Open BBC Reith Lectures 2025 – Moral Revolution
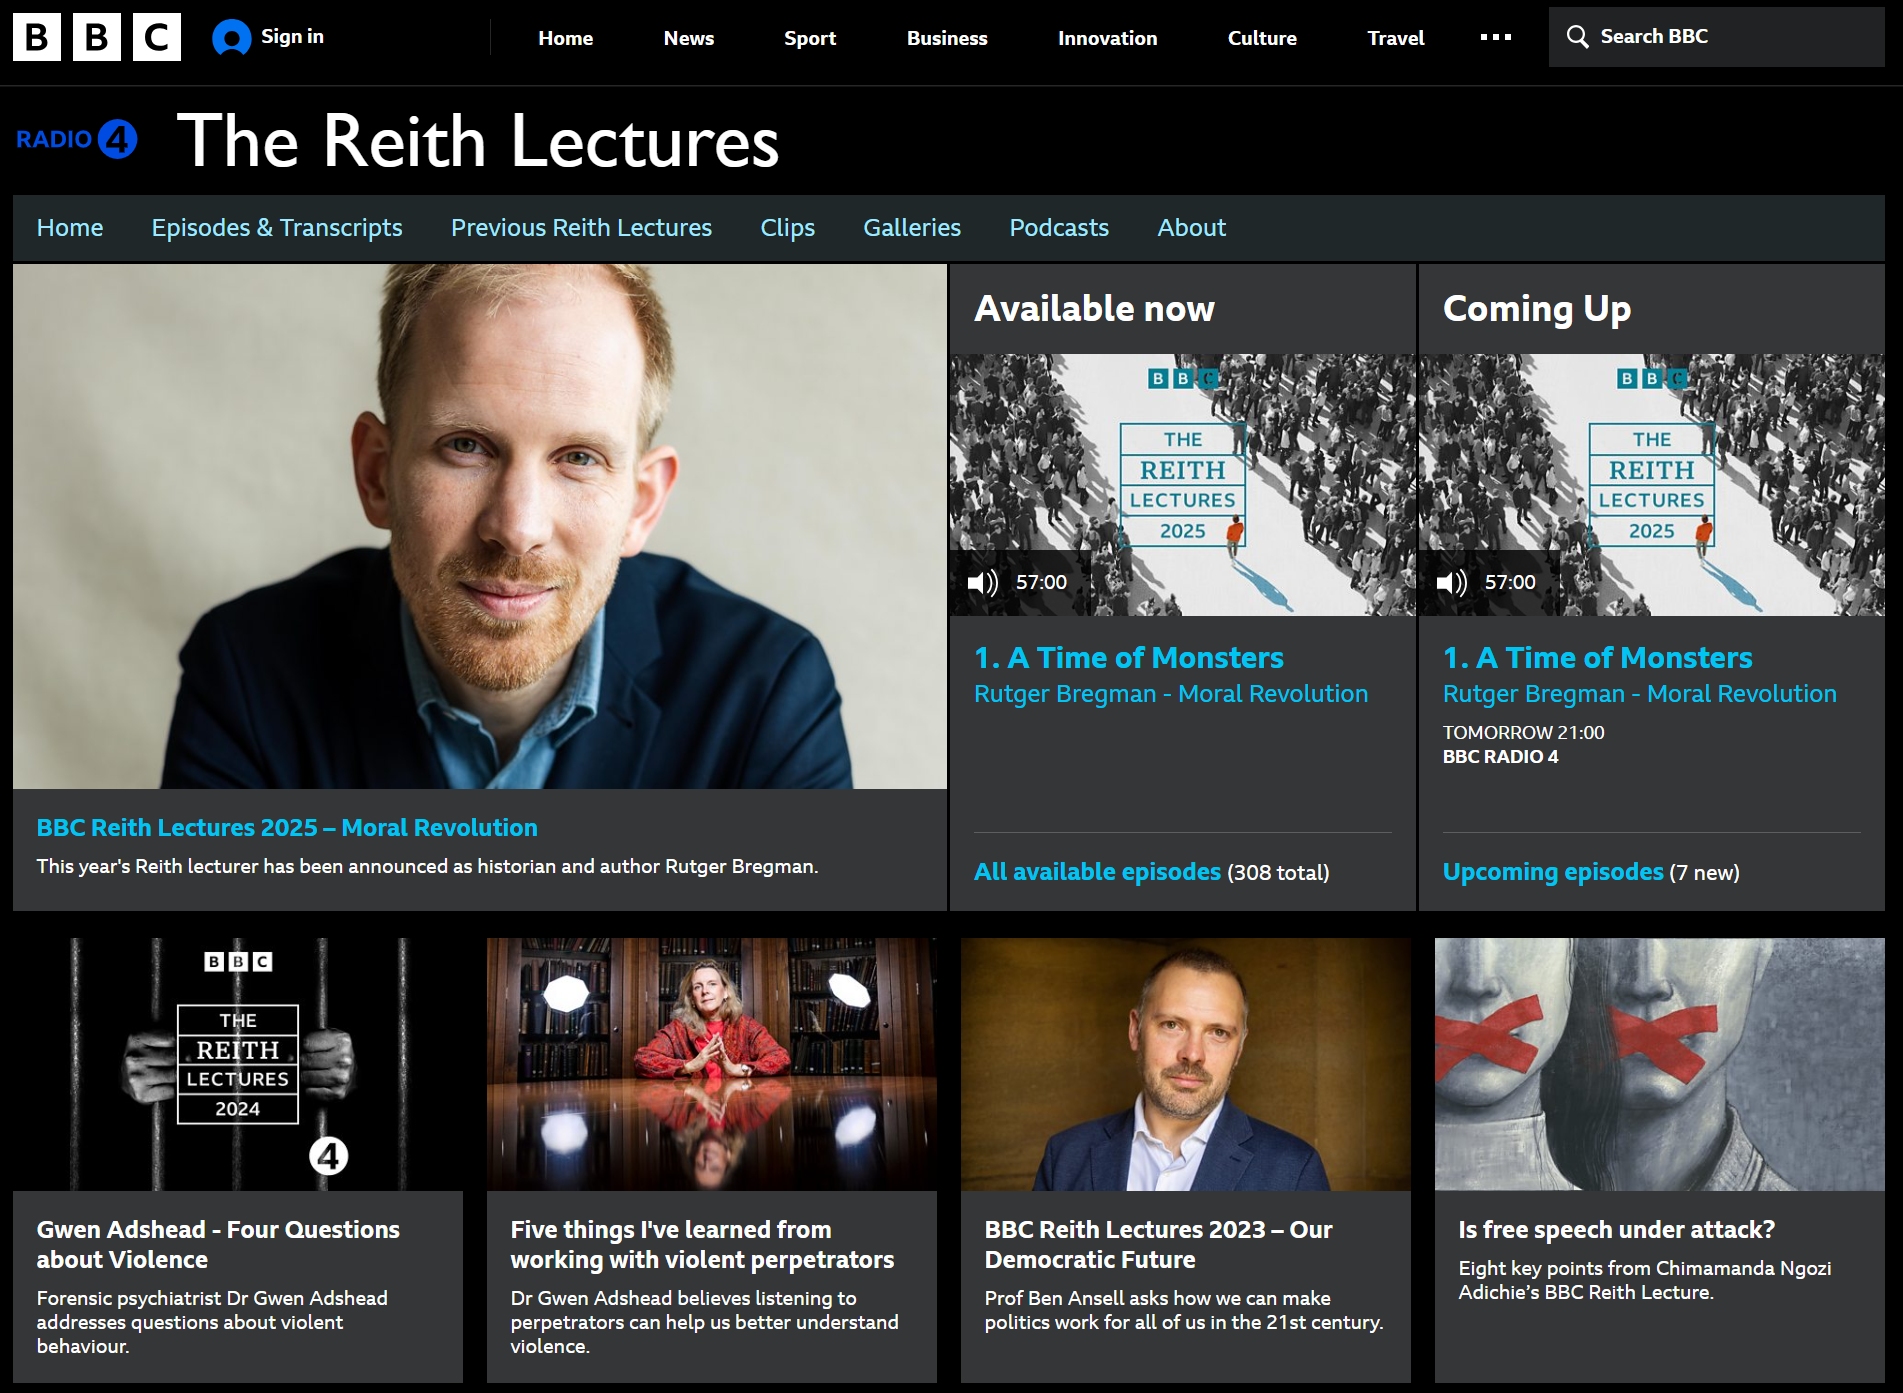The image size is (1903, 1393). tap(287, 828)
